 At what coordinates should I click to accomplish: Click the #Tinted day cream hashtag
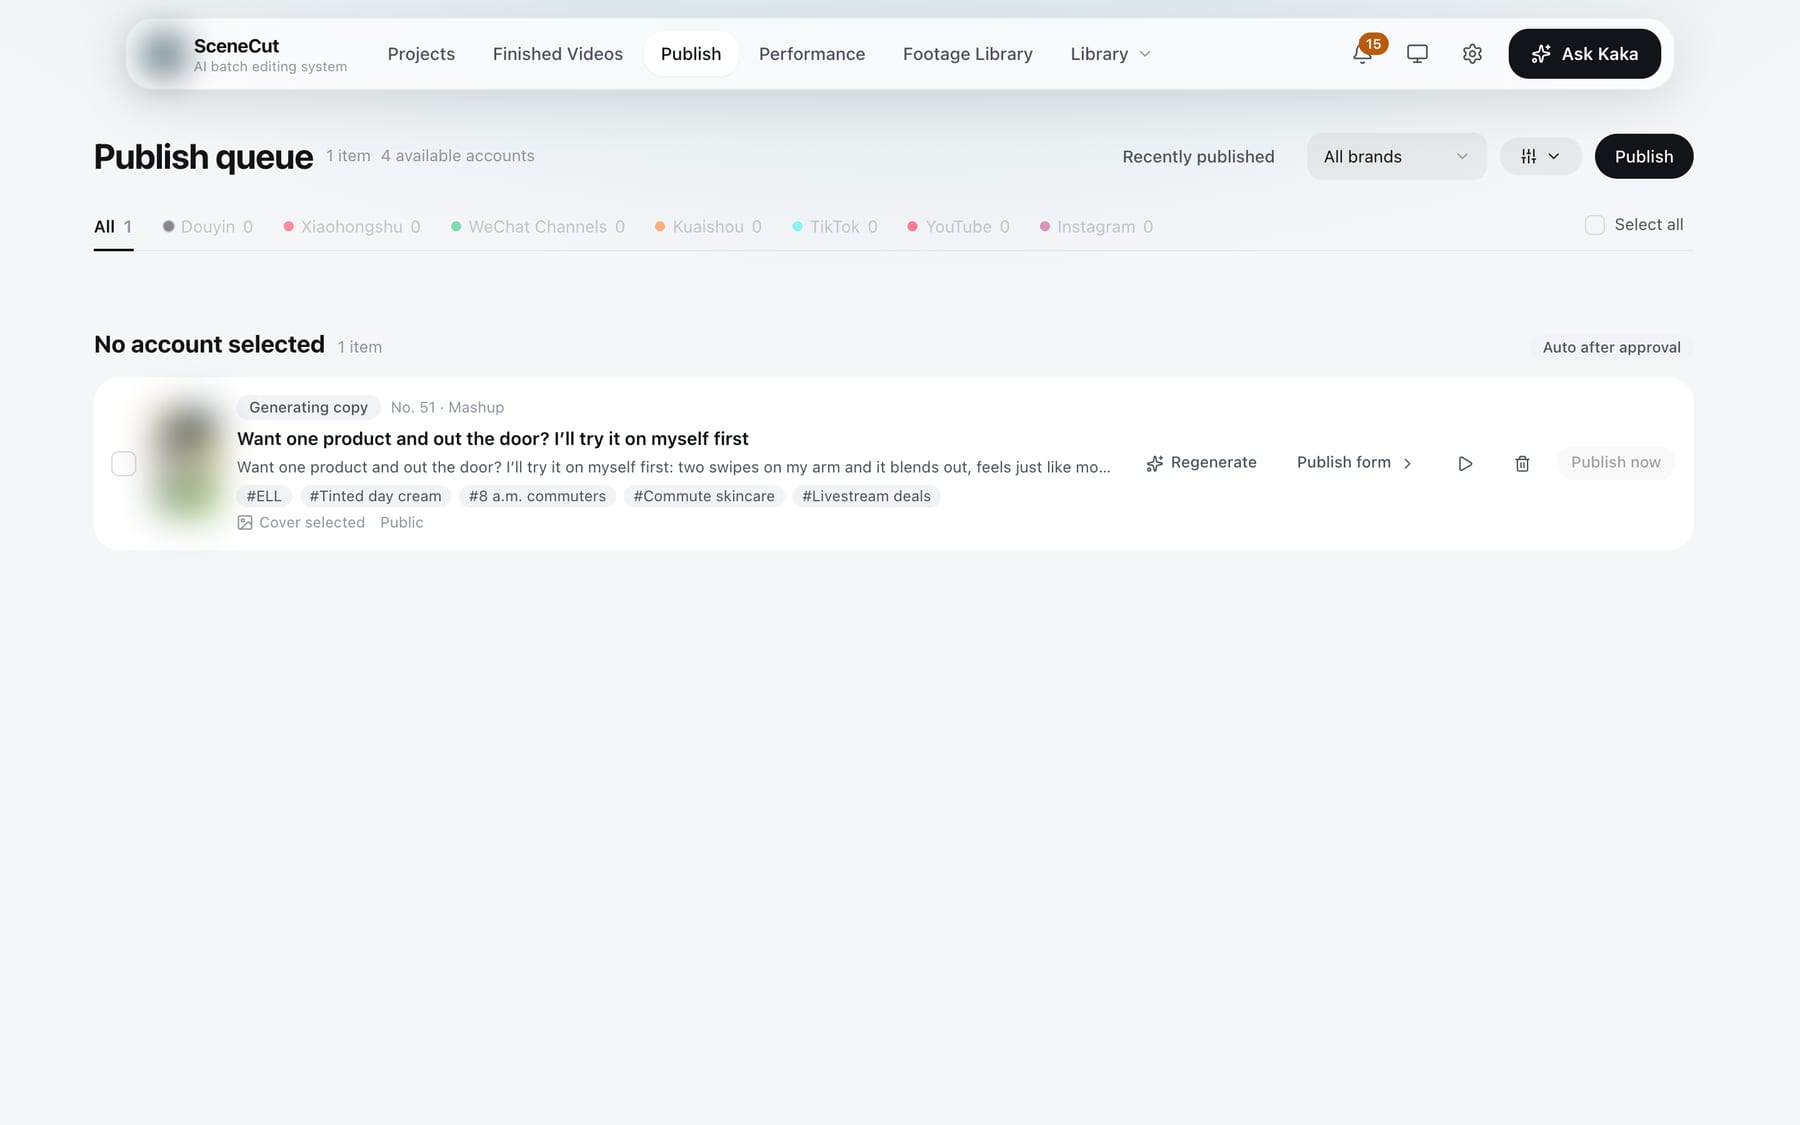(x=375, y=496)
